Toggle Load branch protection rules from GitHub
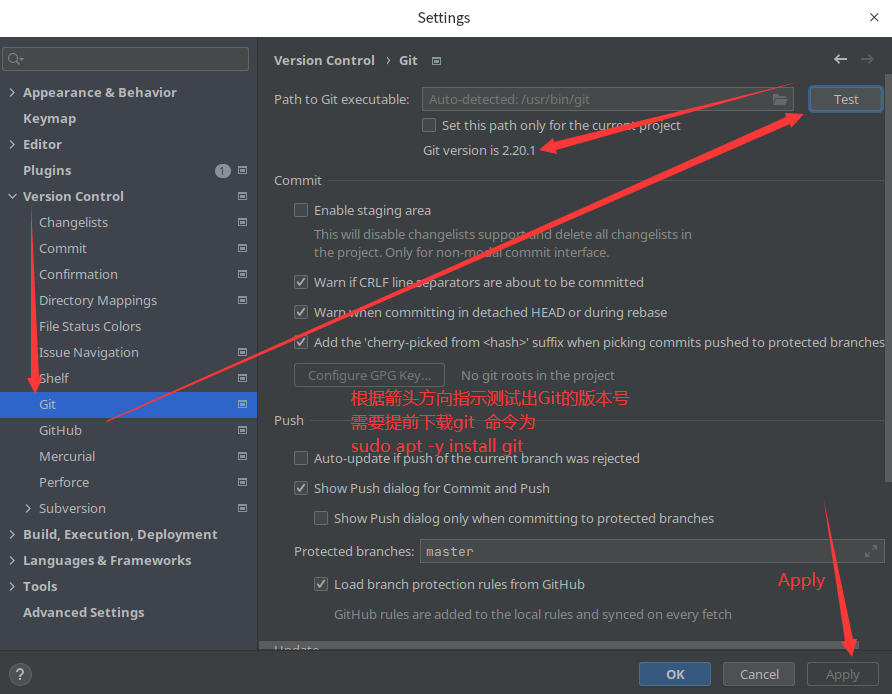The width and height of the screenshot is (892, 694). (x=321, y=584)
